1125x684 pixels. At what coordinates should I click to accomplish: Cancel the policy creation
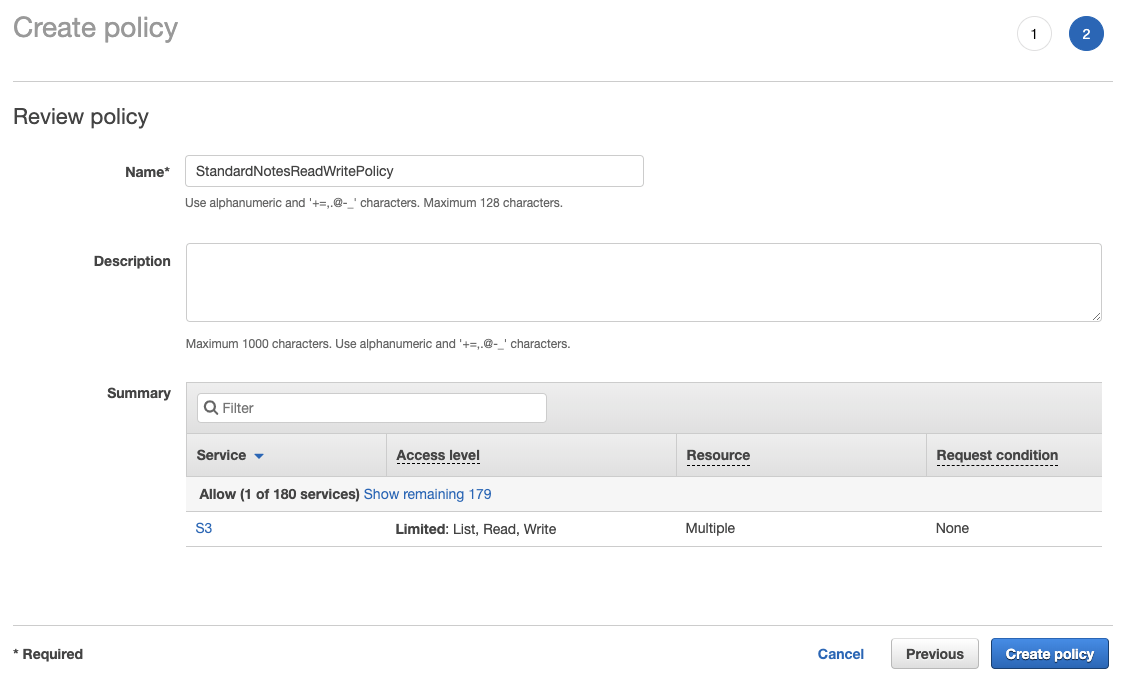click(x=840, y=654)
